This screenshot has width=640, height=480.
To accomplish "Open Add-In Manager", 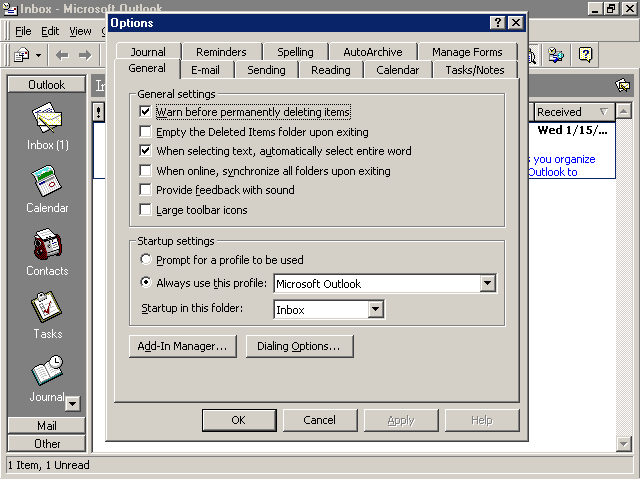I will 182,346.
